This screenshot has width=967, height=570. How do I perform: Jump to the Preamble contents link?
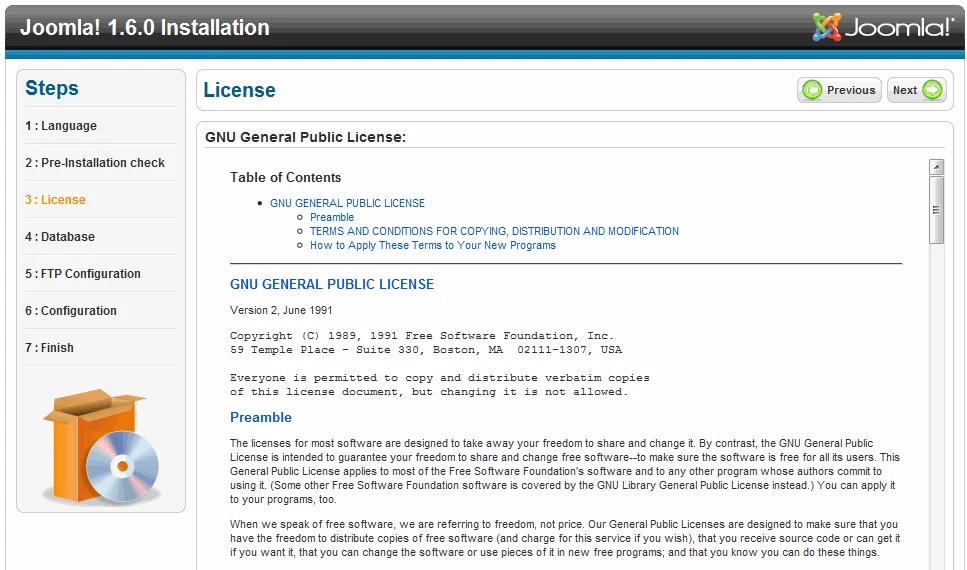[x=332, y=217]
